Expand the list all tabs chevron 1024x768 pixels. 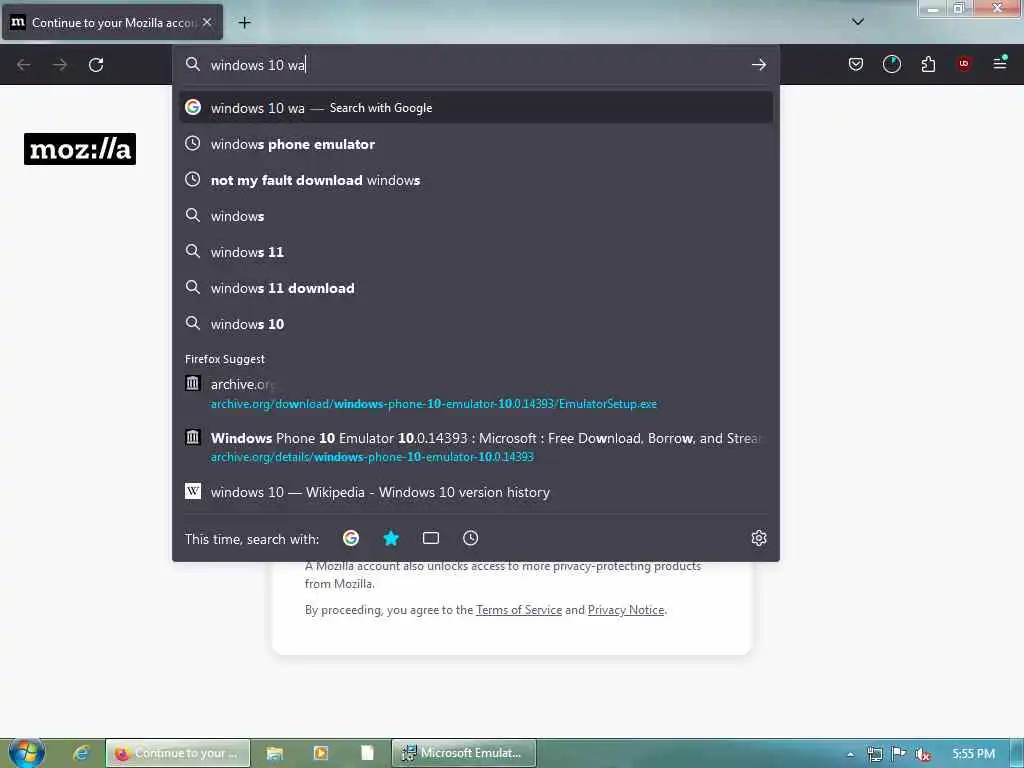(x=858, y=22)
